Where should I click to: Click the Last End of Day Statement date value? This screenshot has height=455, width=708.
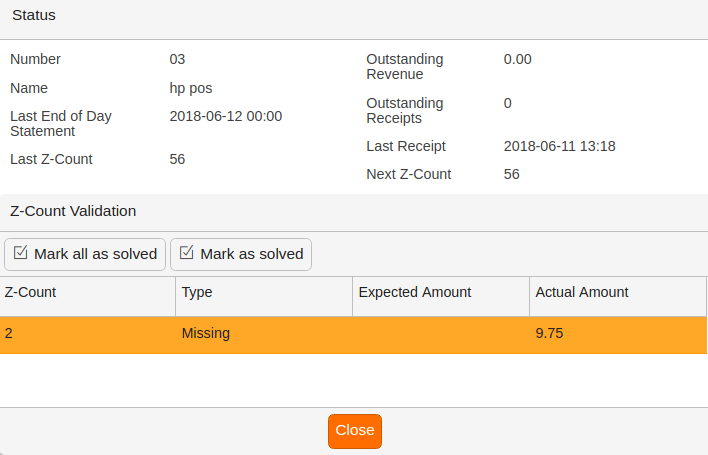pos(226,116)
